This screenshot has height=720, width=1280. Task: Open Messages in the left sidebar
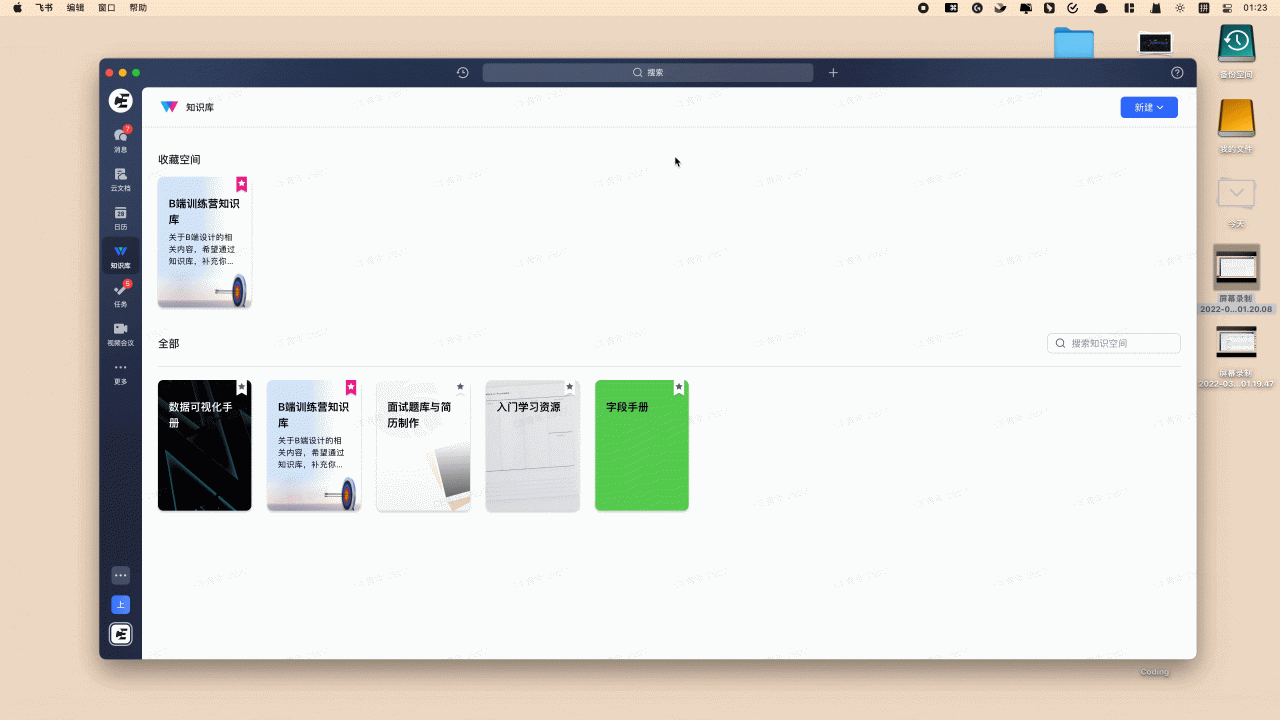[x=120, y=138]
